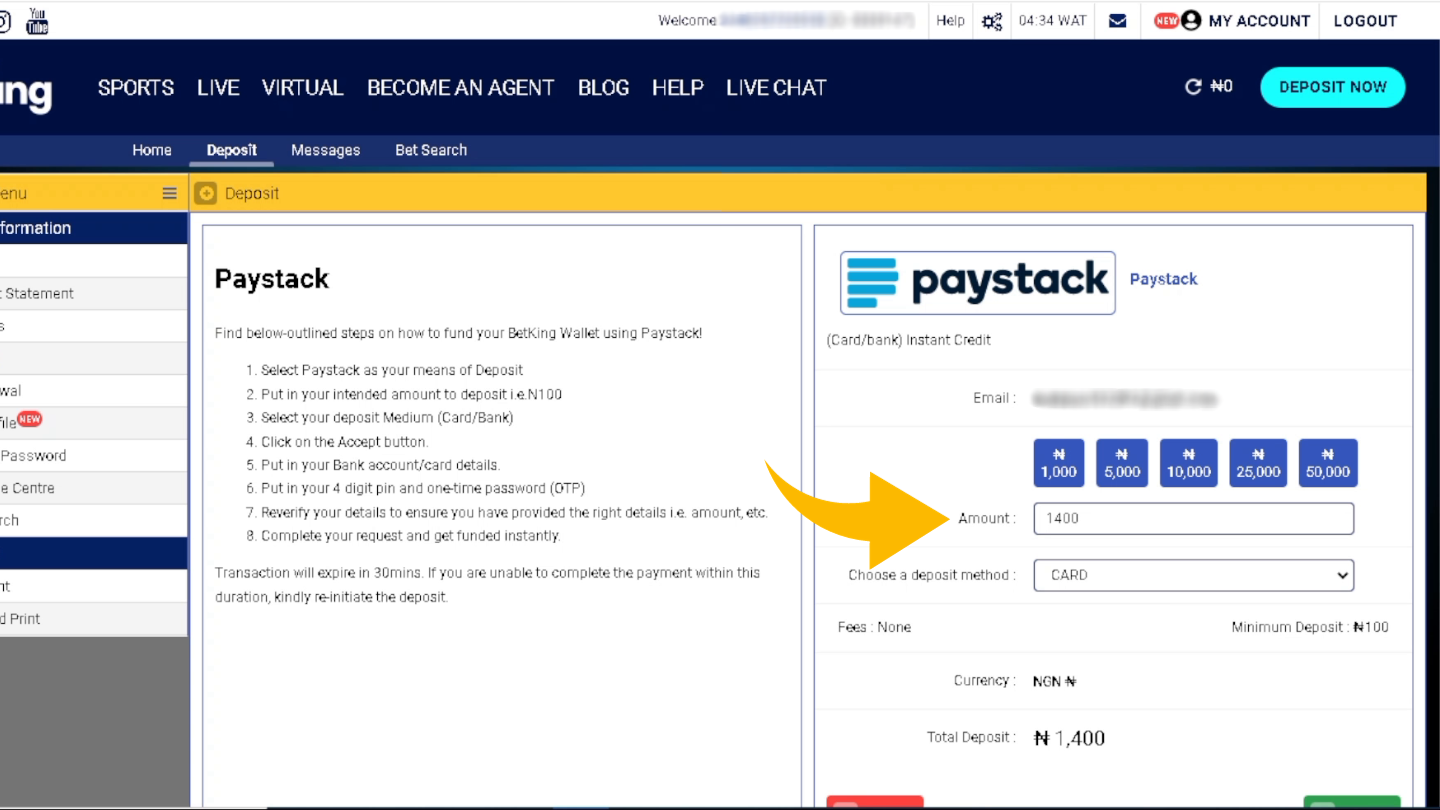This screenshot has height=810, width=1440.
Task: Click step 'Click on the Accept button.'
Action: click(344, 441)
